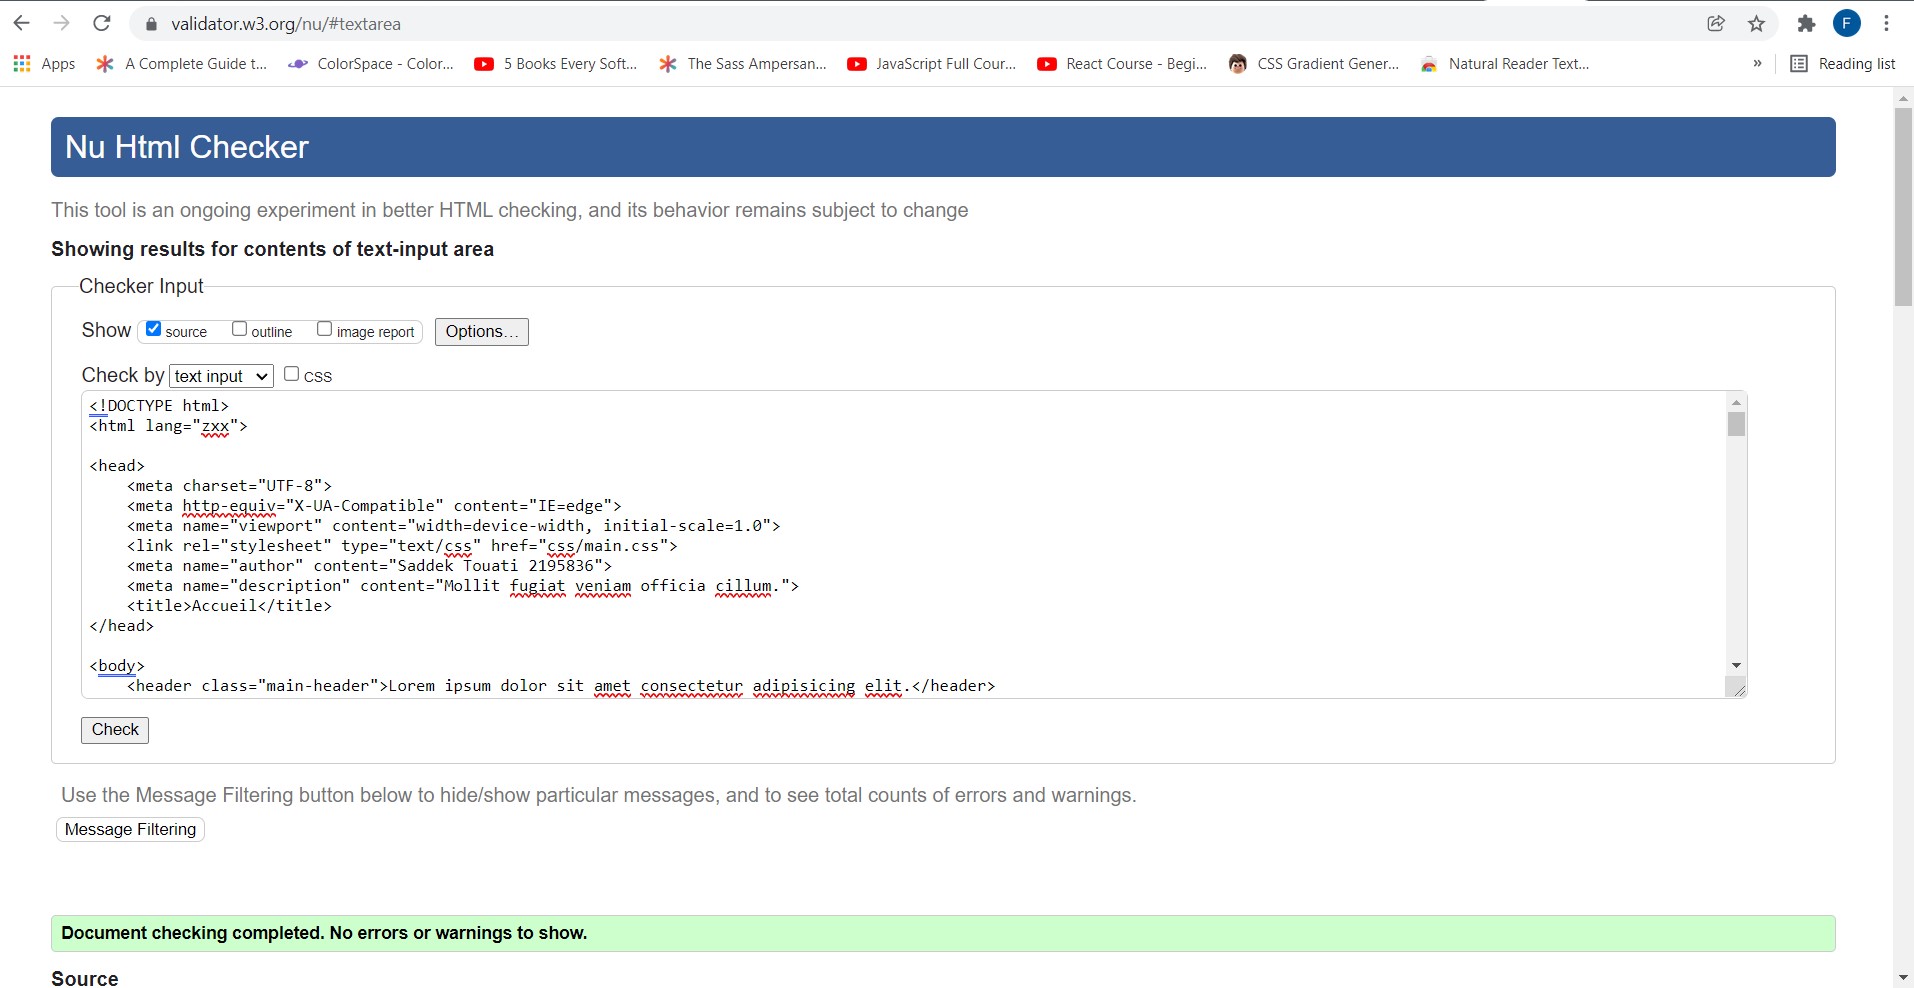Open React Course bookmark

point(1122,64)
